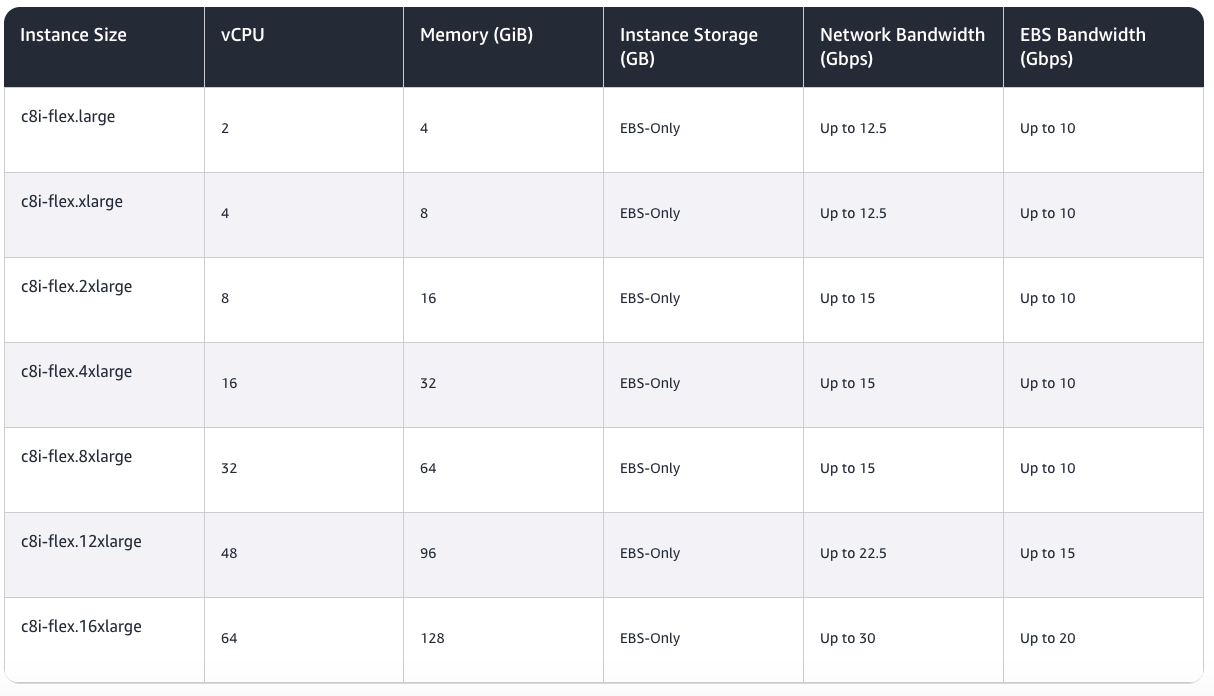Click the Up to 20 EBS bandwidth
The width and height of the screenshot is (1214, 696).
pyautogui.click(x=1047, y=638)
